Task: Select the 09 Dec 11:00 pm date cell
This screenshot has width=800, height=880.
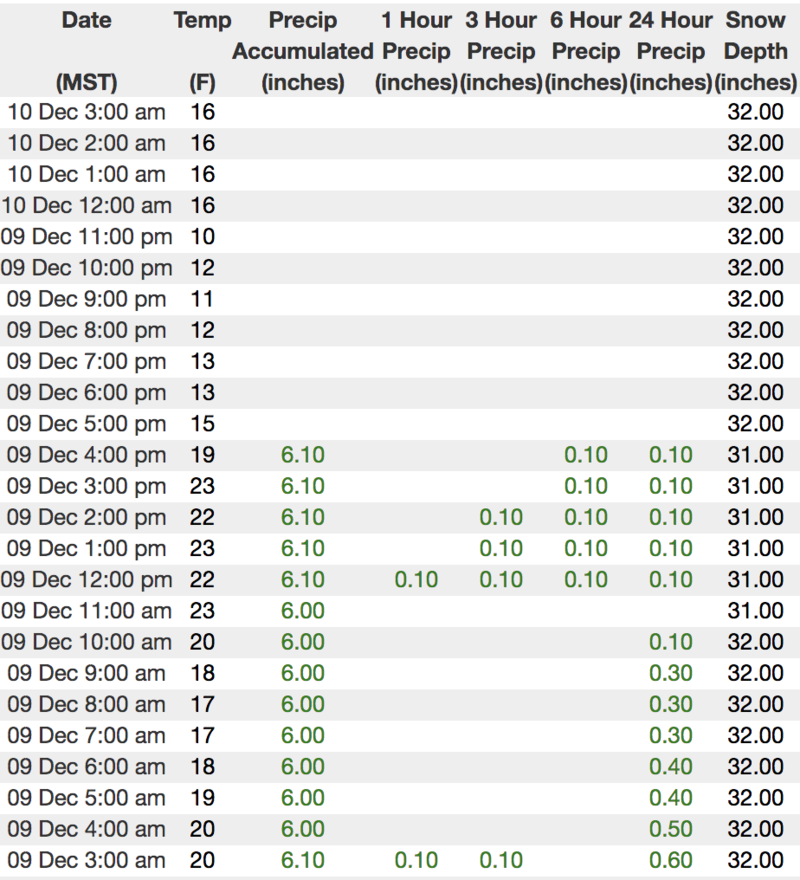Action: pos(86,237)
